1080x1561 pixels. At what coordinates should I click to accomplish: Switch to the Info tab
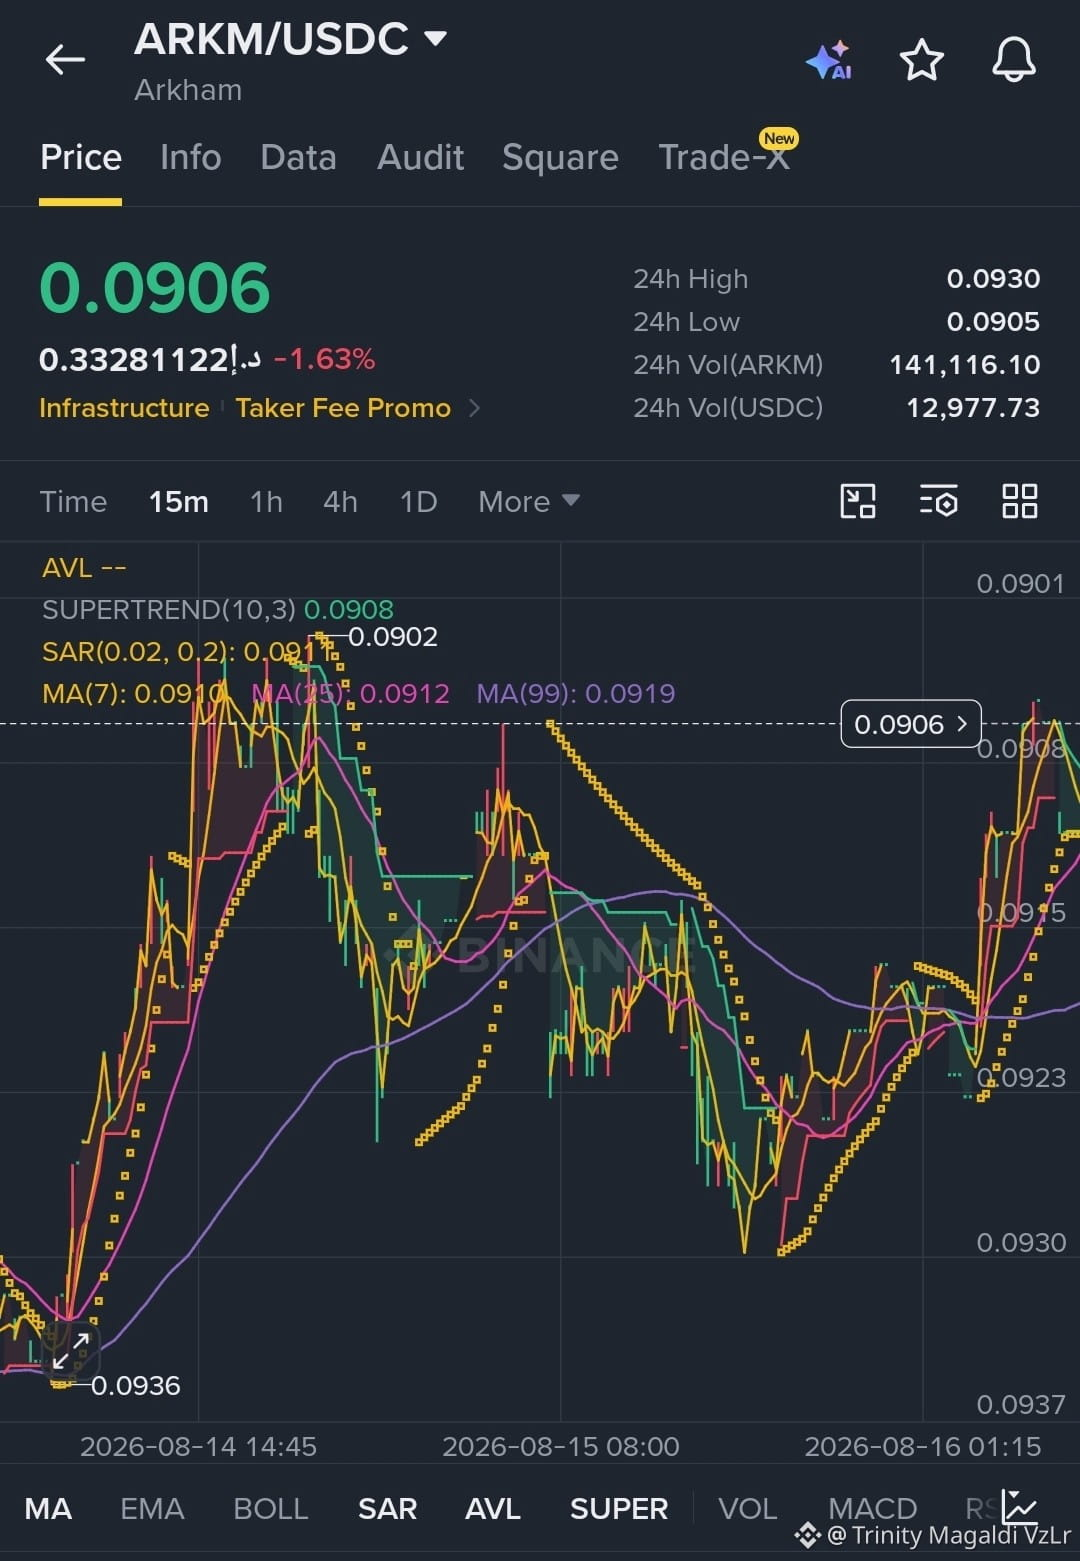click(190, 157)
